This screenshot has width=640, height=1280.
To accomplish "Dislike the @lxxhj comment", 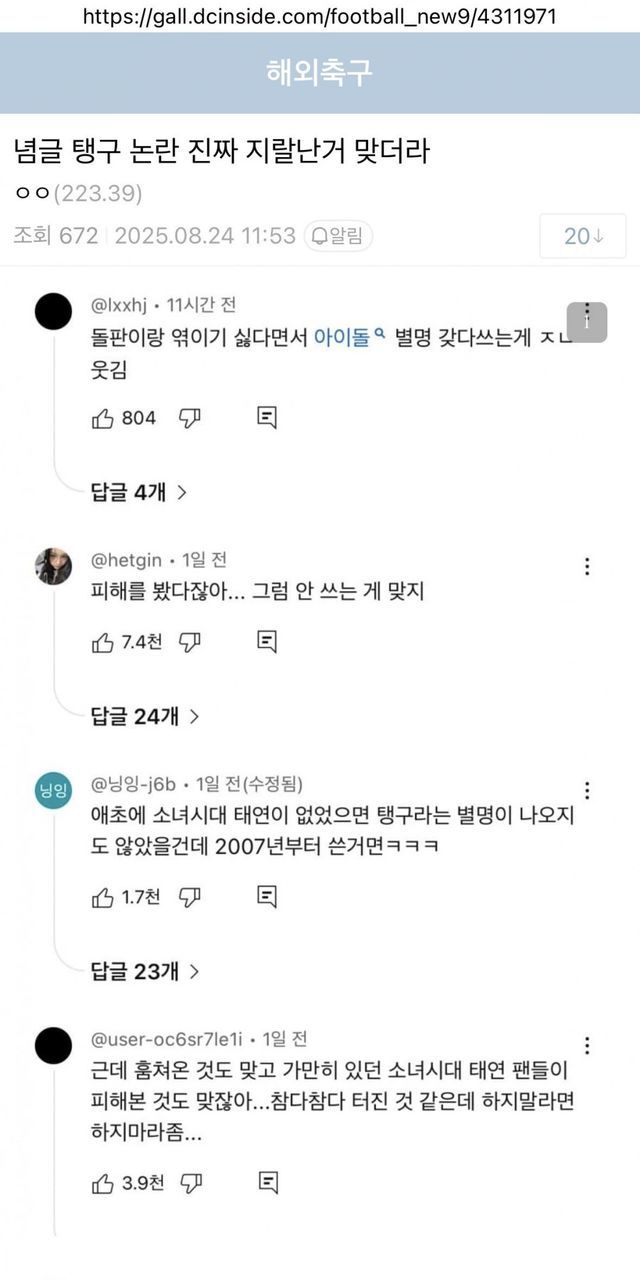I will click(x=189, y=418).
